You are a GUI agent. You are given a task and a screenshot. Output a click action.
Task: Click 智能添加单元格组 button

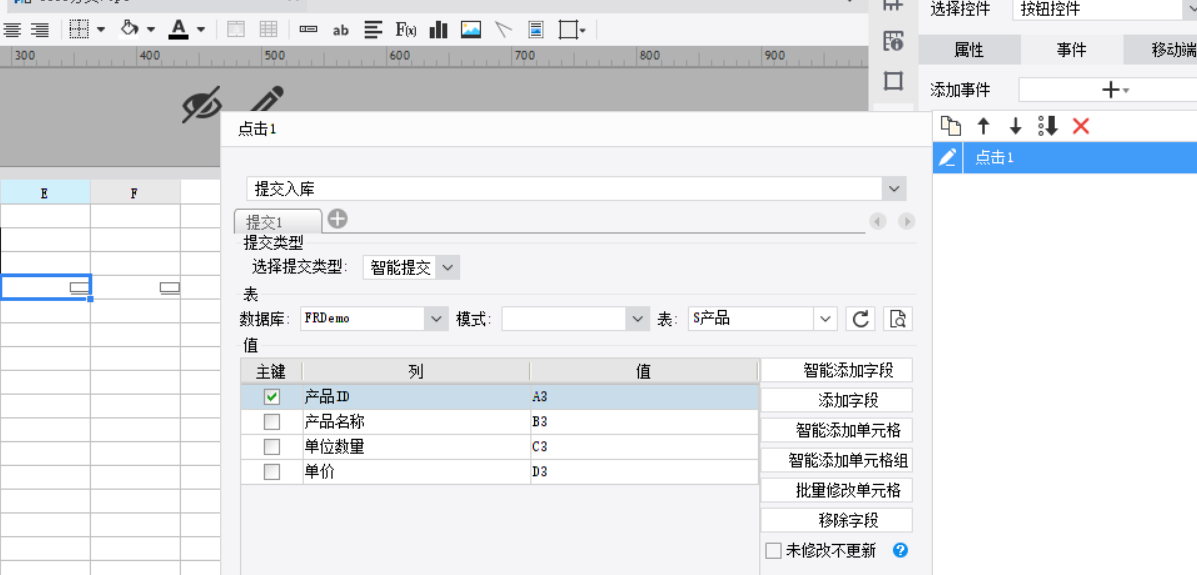click(837, 460)
